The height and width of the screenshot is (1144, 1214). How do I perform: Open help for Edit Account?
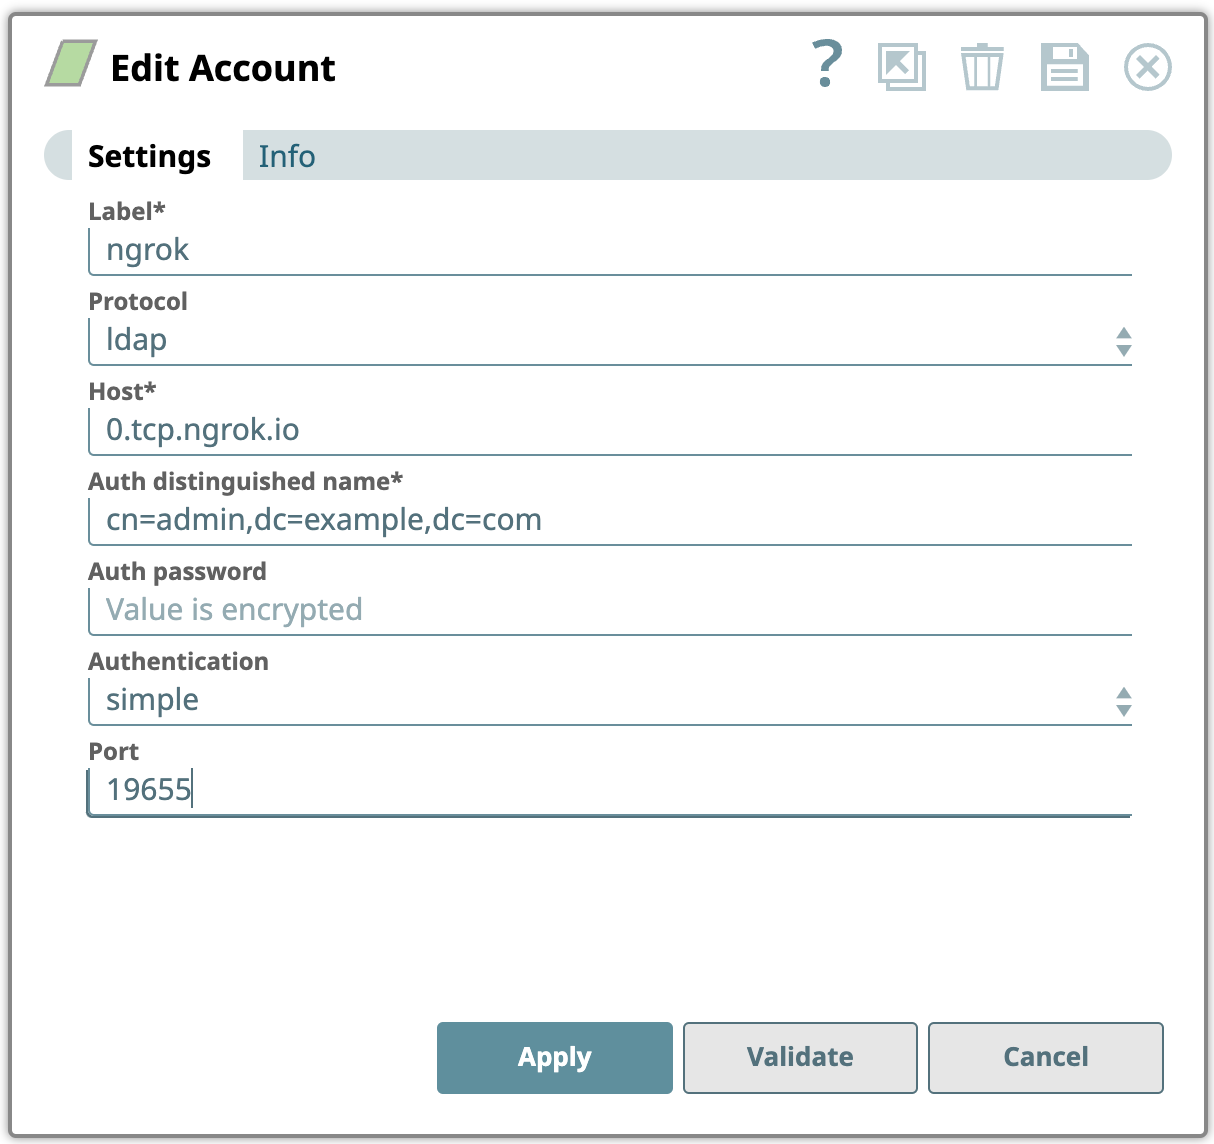pyautogui.click(x=826, y=65)
